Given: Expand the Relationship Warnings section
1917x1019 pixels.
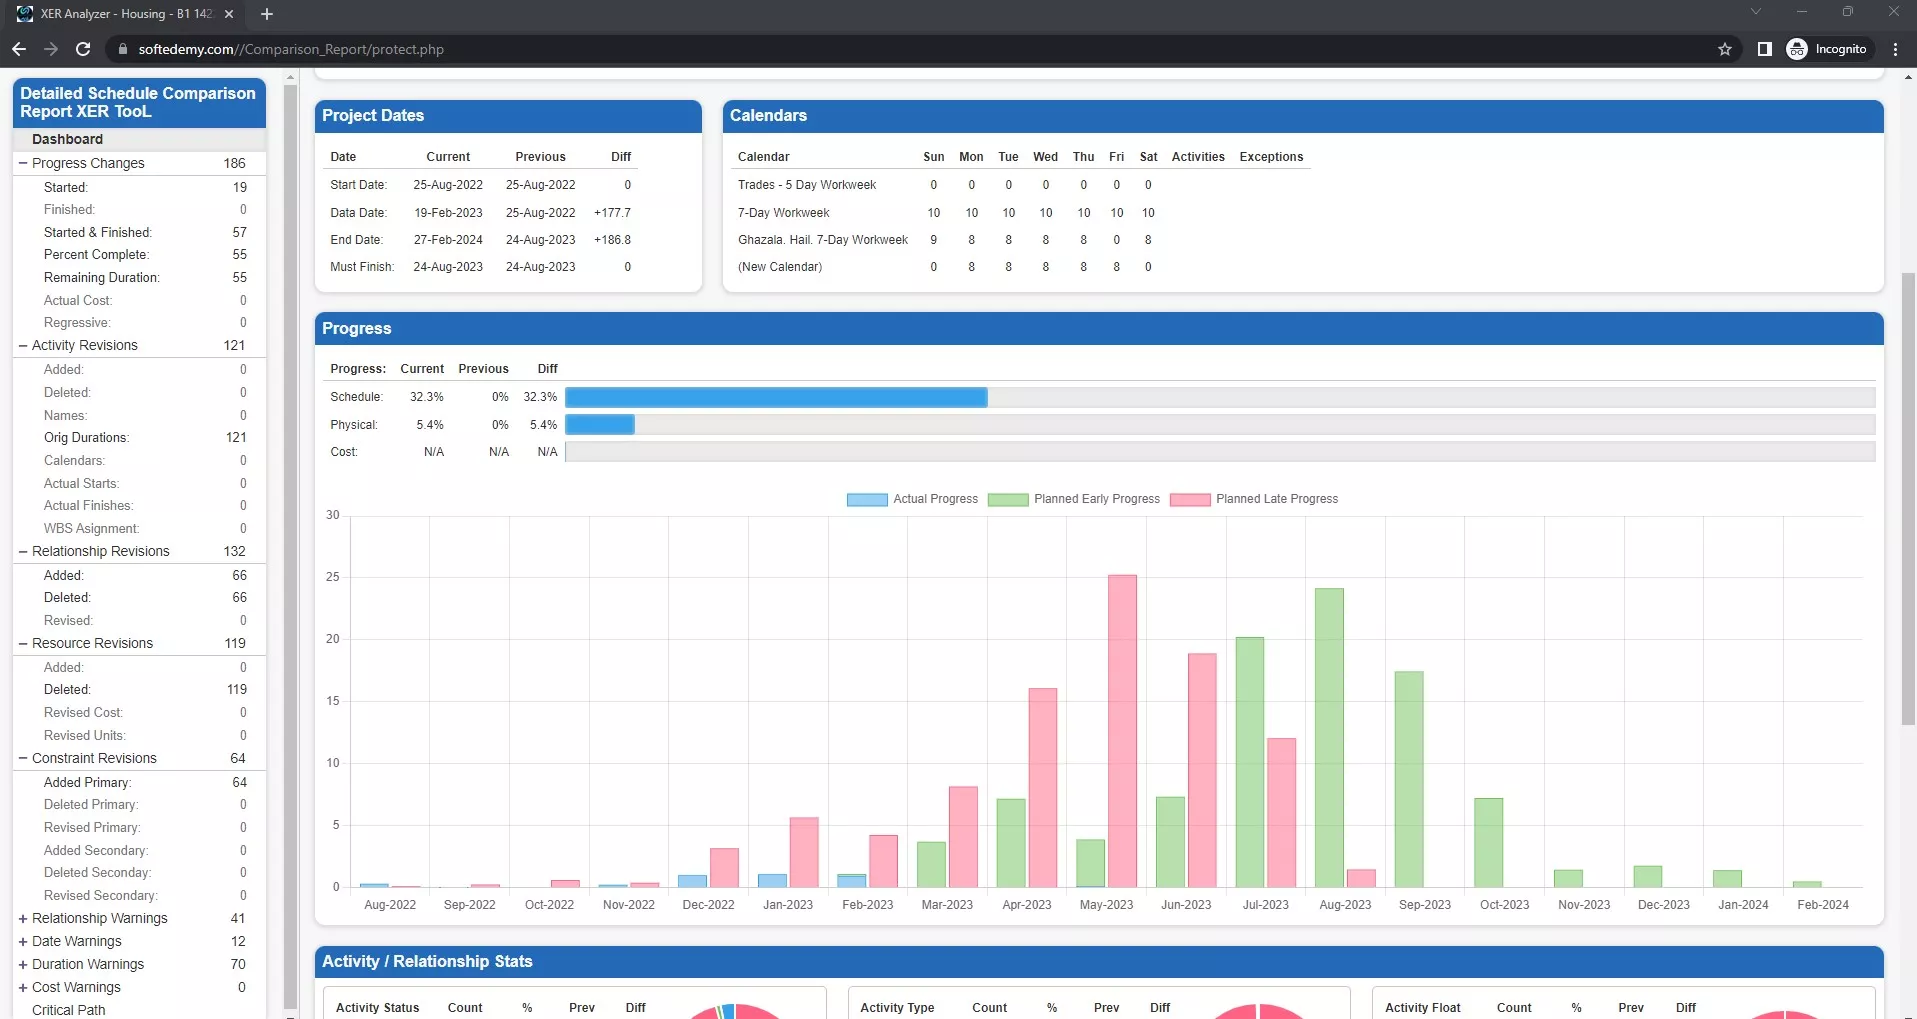Looking at the screenshot, I should pyautogui.click(x=23, y=918).
